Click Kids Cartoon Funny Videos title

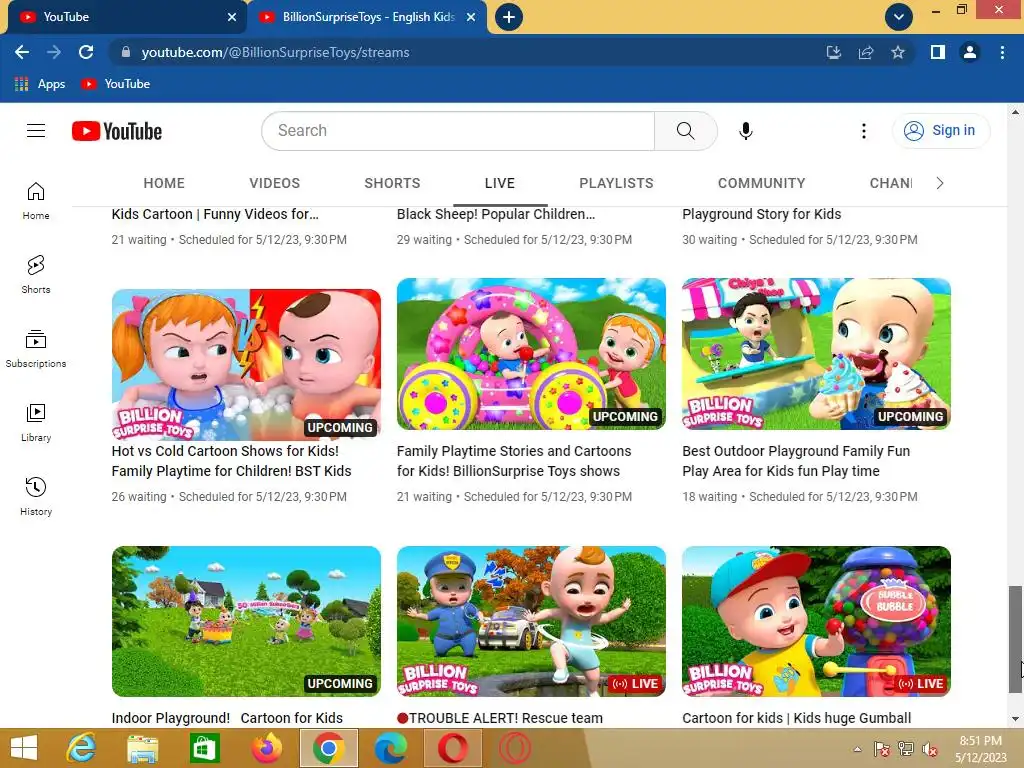click(215, 214)
